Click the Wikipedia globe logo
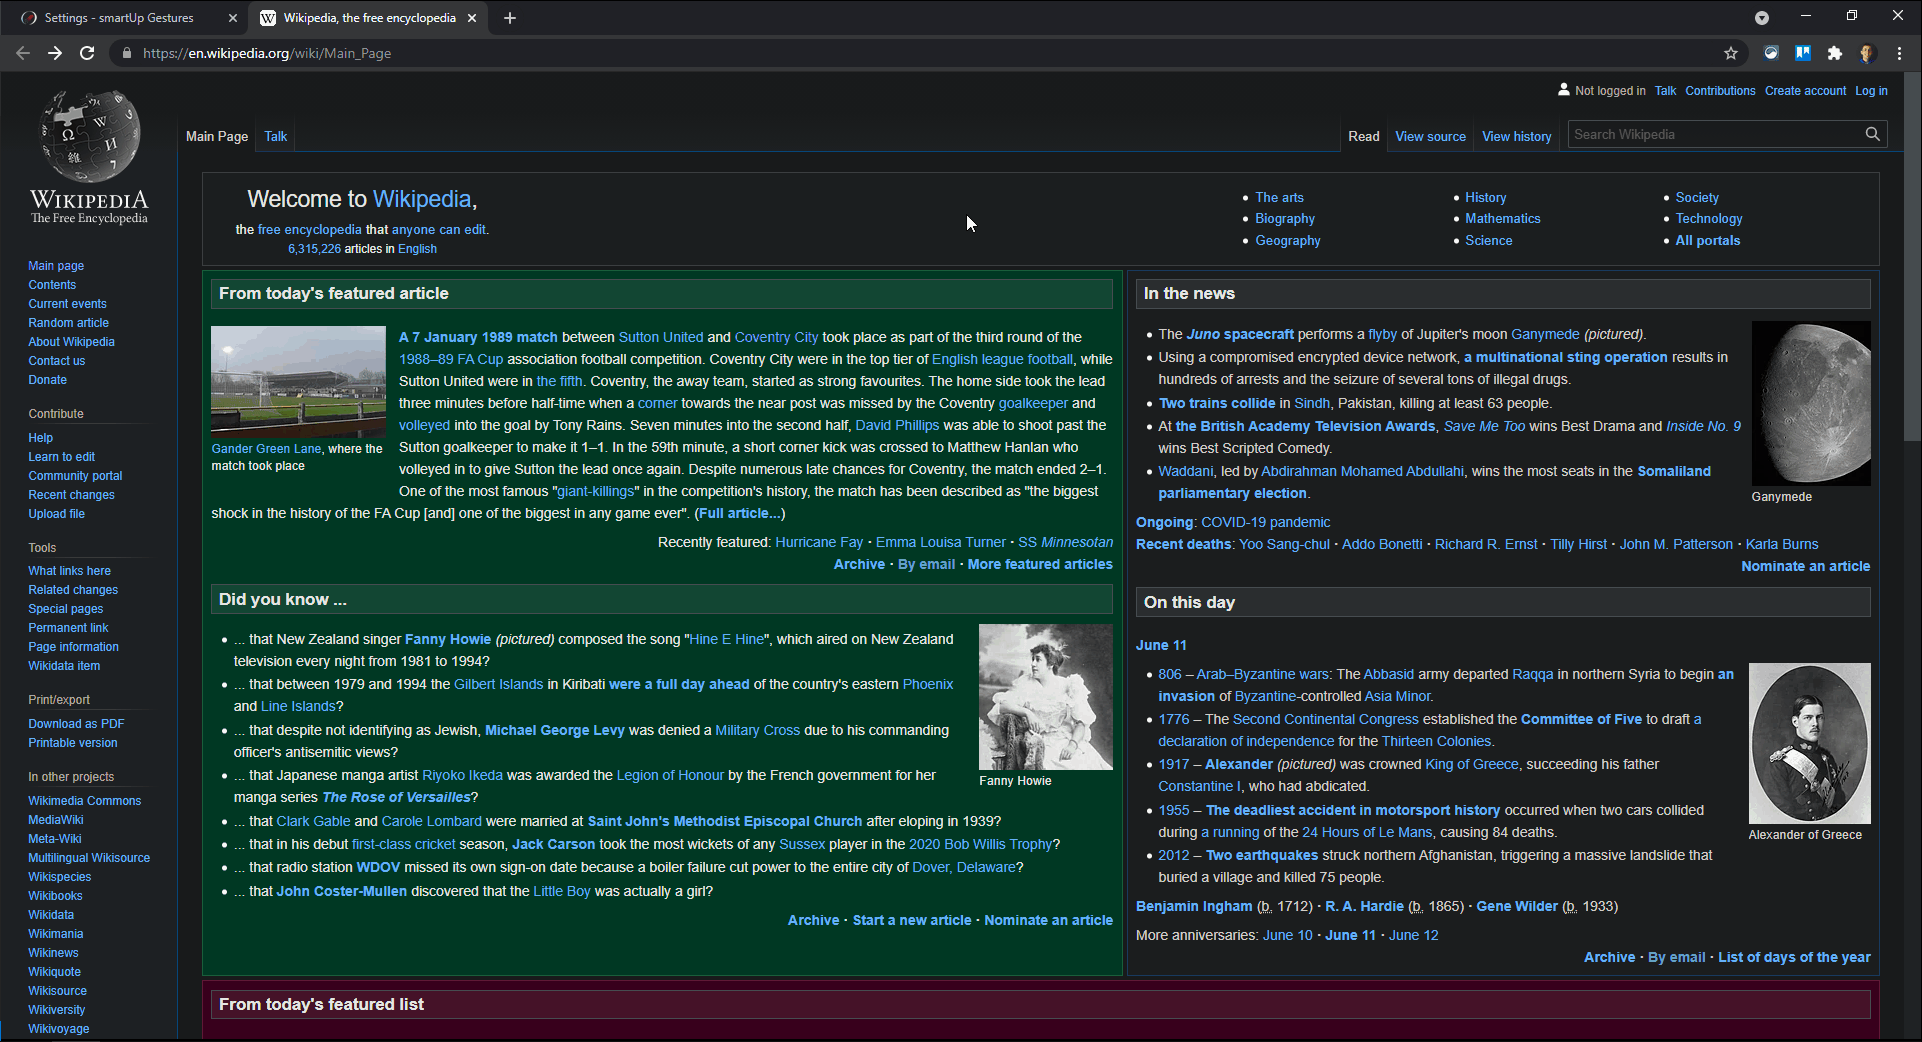The height and width of the screenshot is (1042, 1922). point(90,136)
